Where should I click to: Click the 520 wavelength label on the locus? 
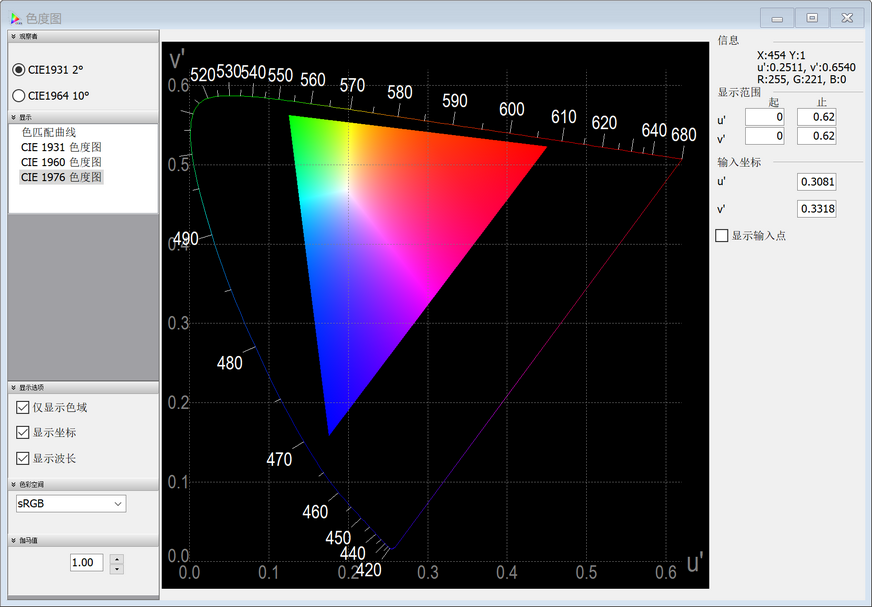click(x=202, y=75)
